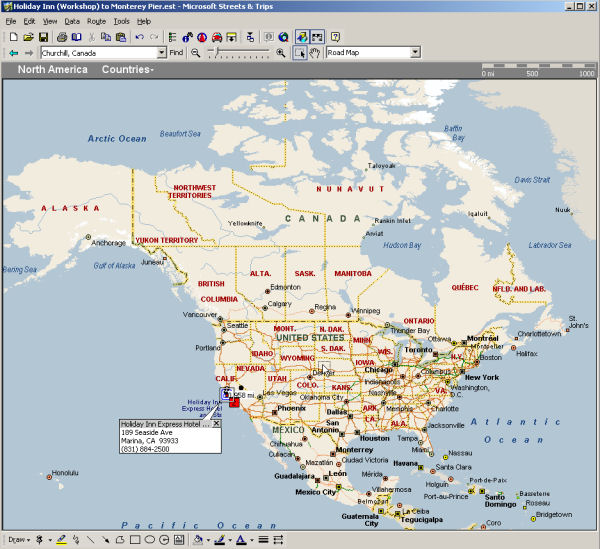600x549 pixels.
Task: Open the Tools menu
Action: 122,21
